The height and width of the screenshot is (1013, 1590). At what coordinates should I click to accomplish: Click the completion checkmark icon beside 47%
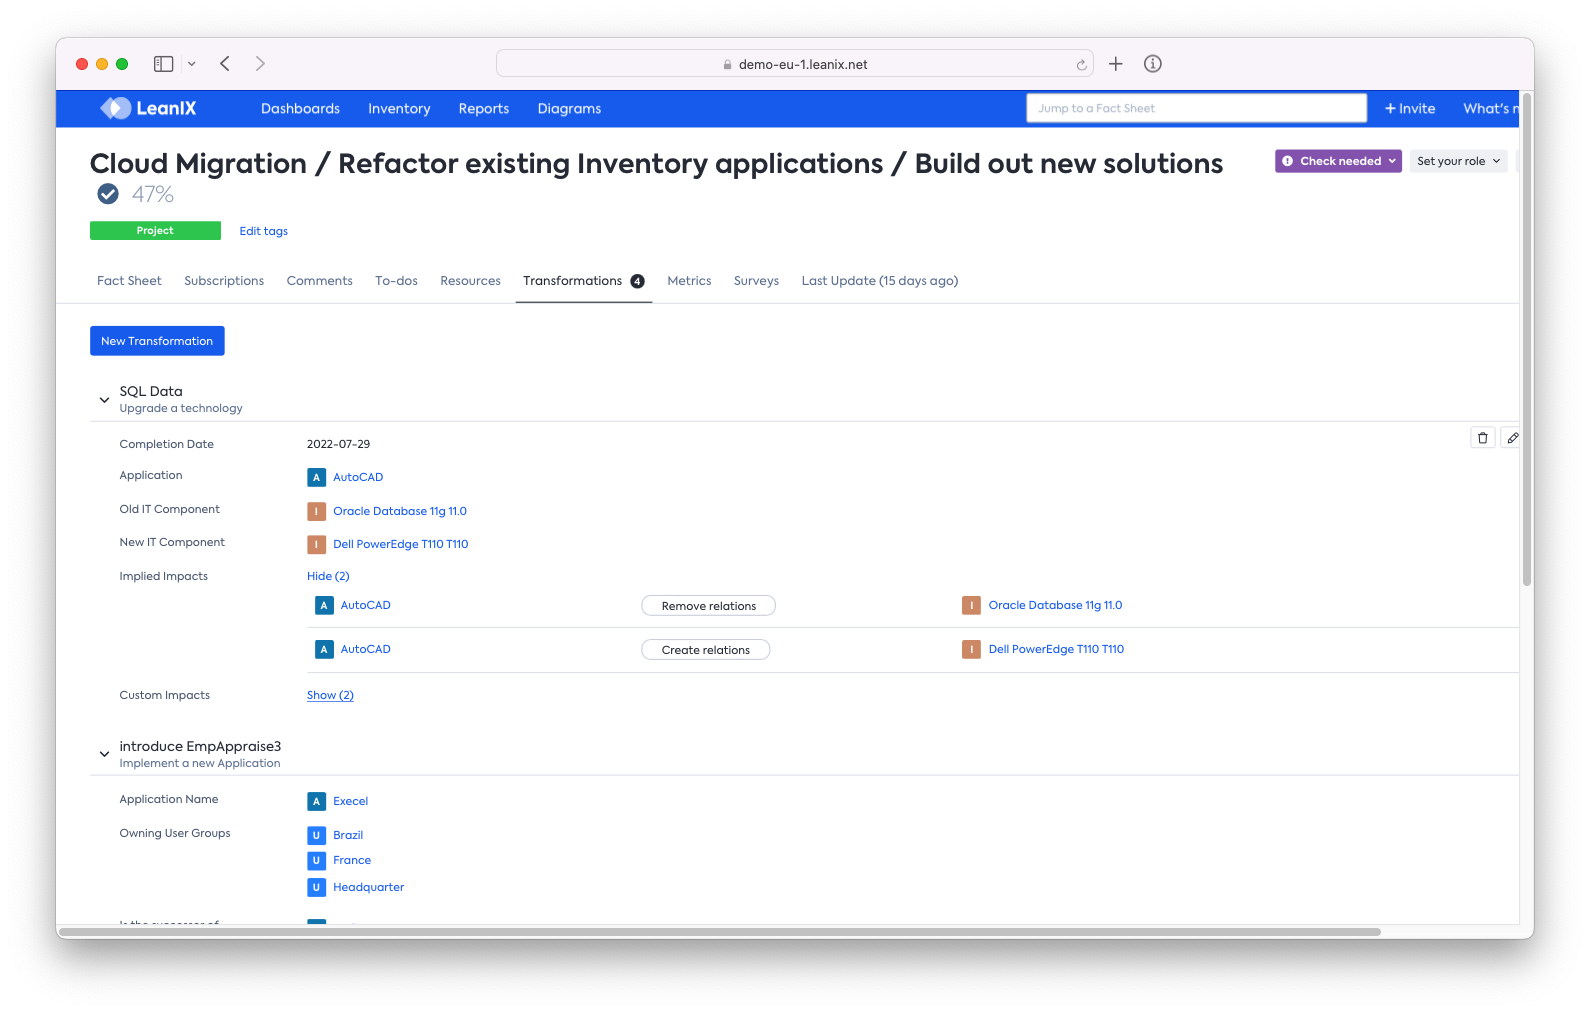tap(108, 194)
